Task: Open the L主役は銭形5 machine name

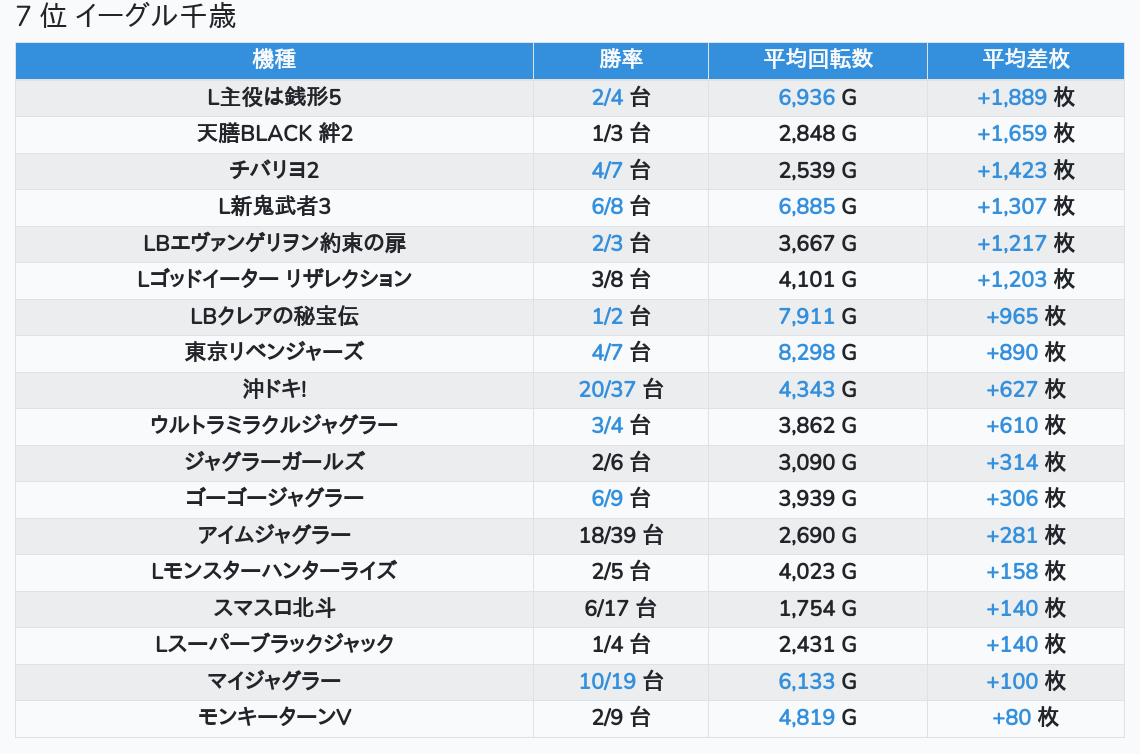Action: (x=274, y=97)
